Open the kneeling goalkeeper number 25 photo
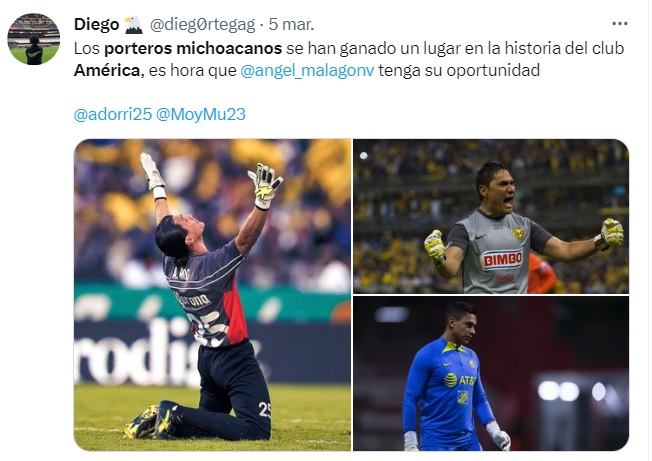Image resolution: width=652 pixels, height=461 pixels. pyautogui.click(x=212, y=295)
